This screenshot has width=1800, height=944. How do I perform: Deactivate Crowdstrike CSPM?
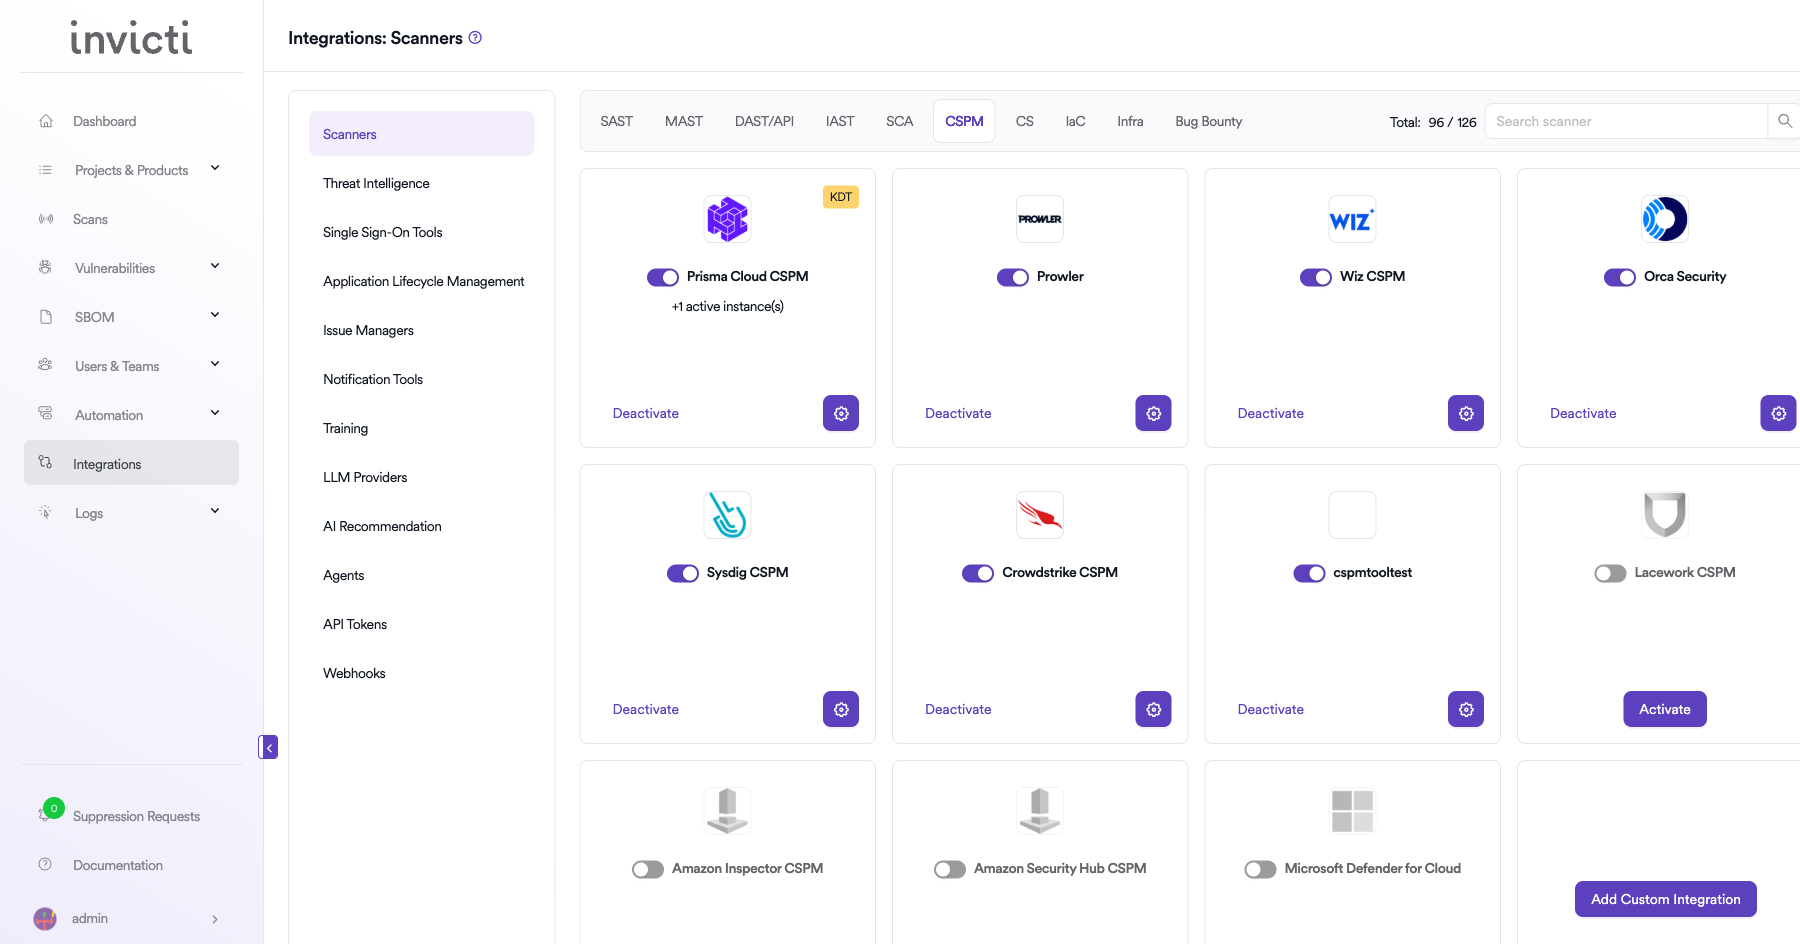point(958,709)
